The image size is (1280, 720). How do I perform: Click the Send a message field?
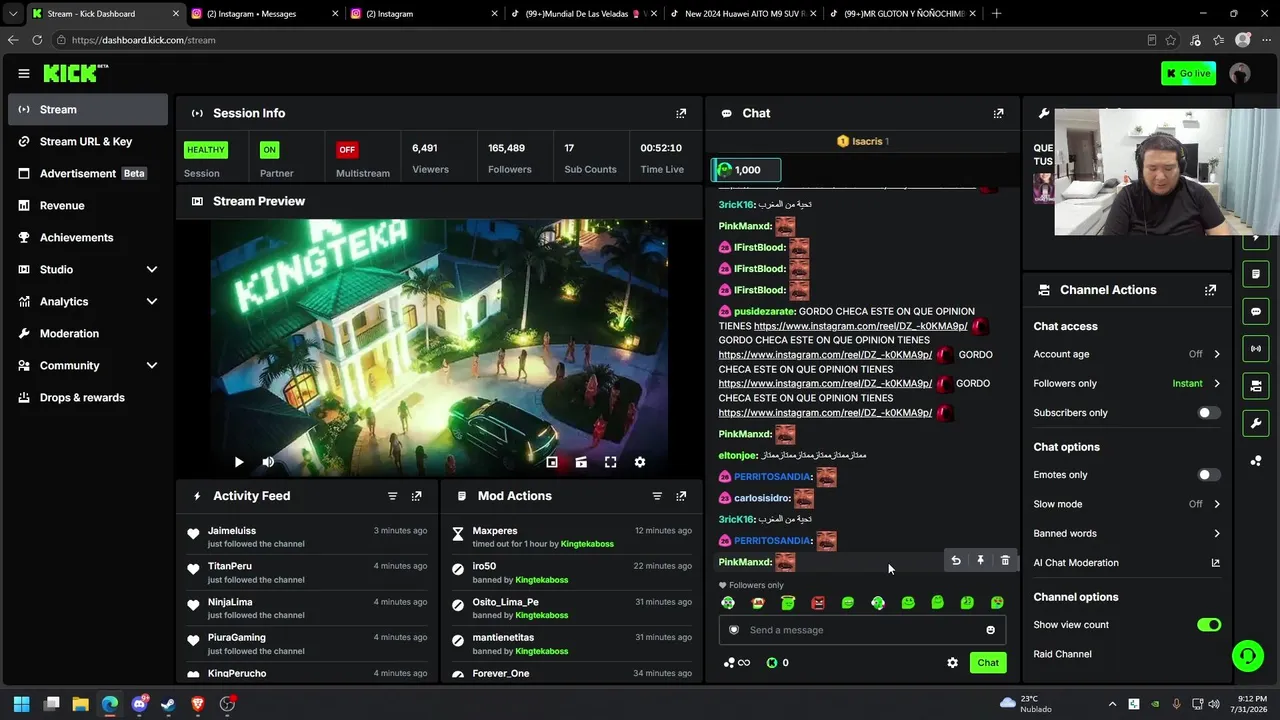(x=862, y=630)
